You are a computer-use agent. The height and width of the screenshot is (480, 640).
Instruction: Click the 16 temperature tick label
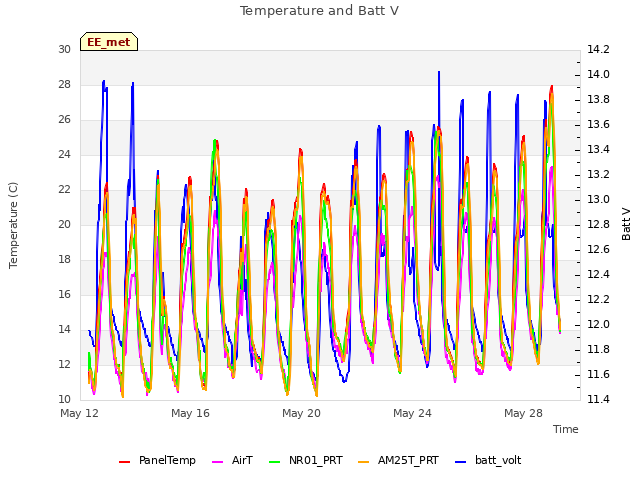pos(64,294)
